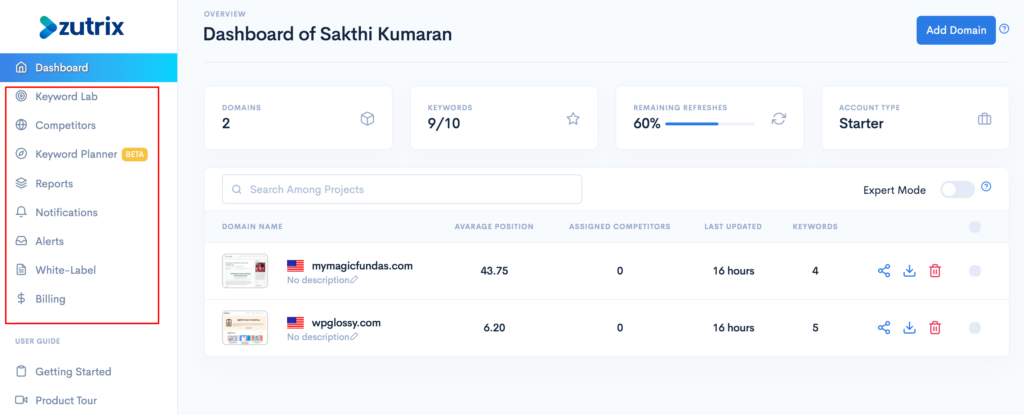The width and height of the screenshot is (1024, 415).
Task: Click the Notifications bell icon
Action: coord(22,212)
